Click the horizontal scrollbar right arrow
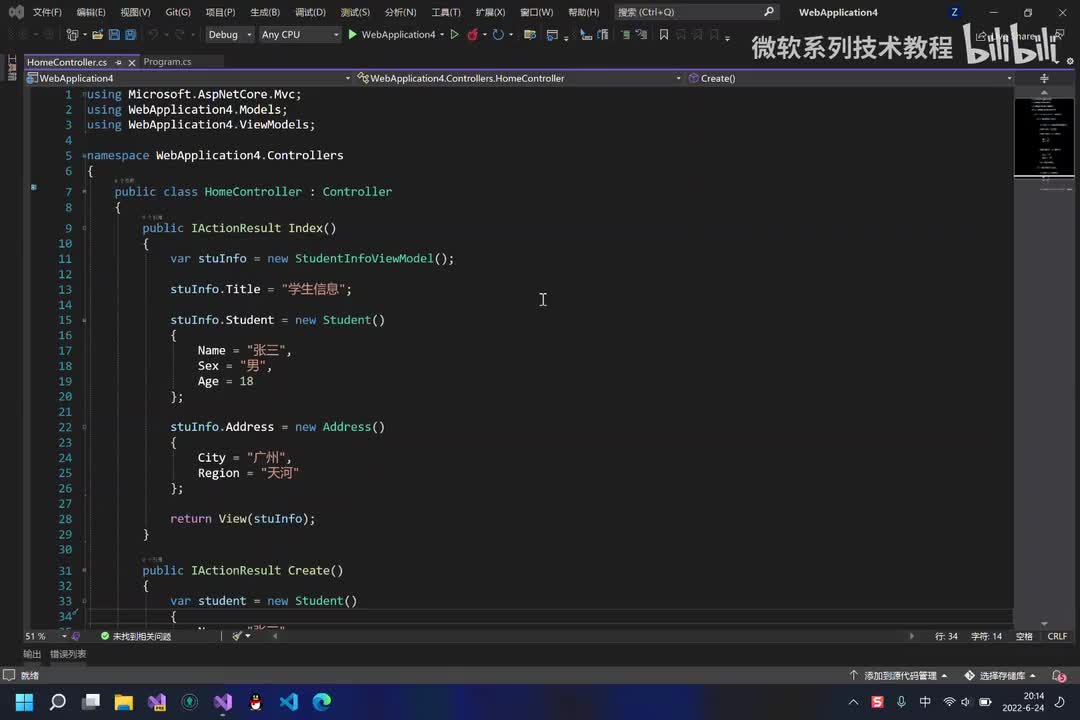Screen dimensions: 1080x720 912,636
